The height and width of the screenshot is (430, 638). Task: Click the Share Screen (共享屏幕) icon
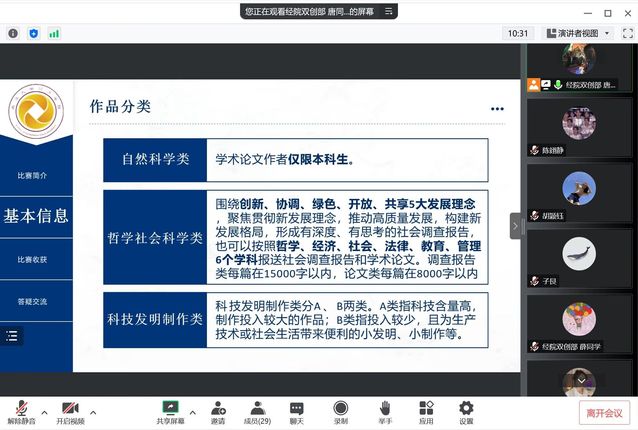pos(170,410)
